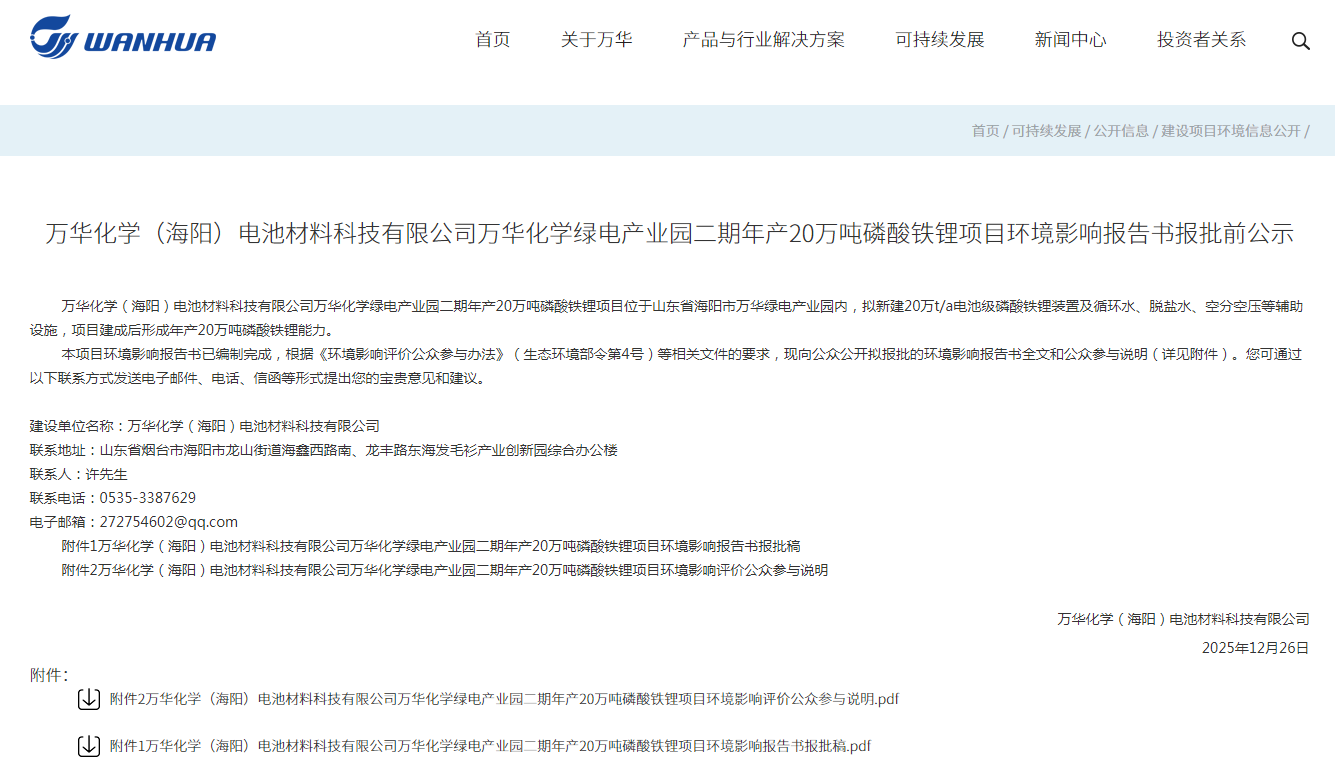Open the site search magnifier icon

click(x=1301, y=41)
